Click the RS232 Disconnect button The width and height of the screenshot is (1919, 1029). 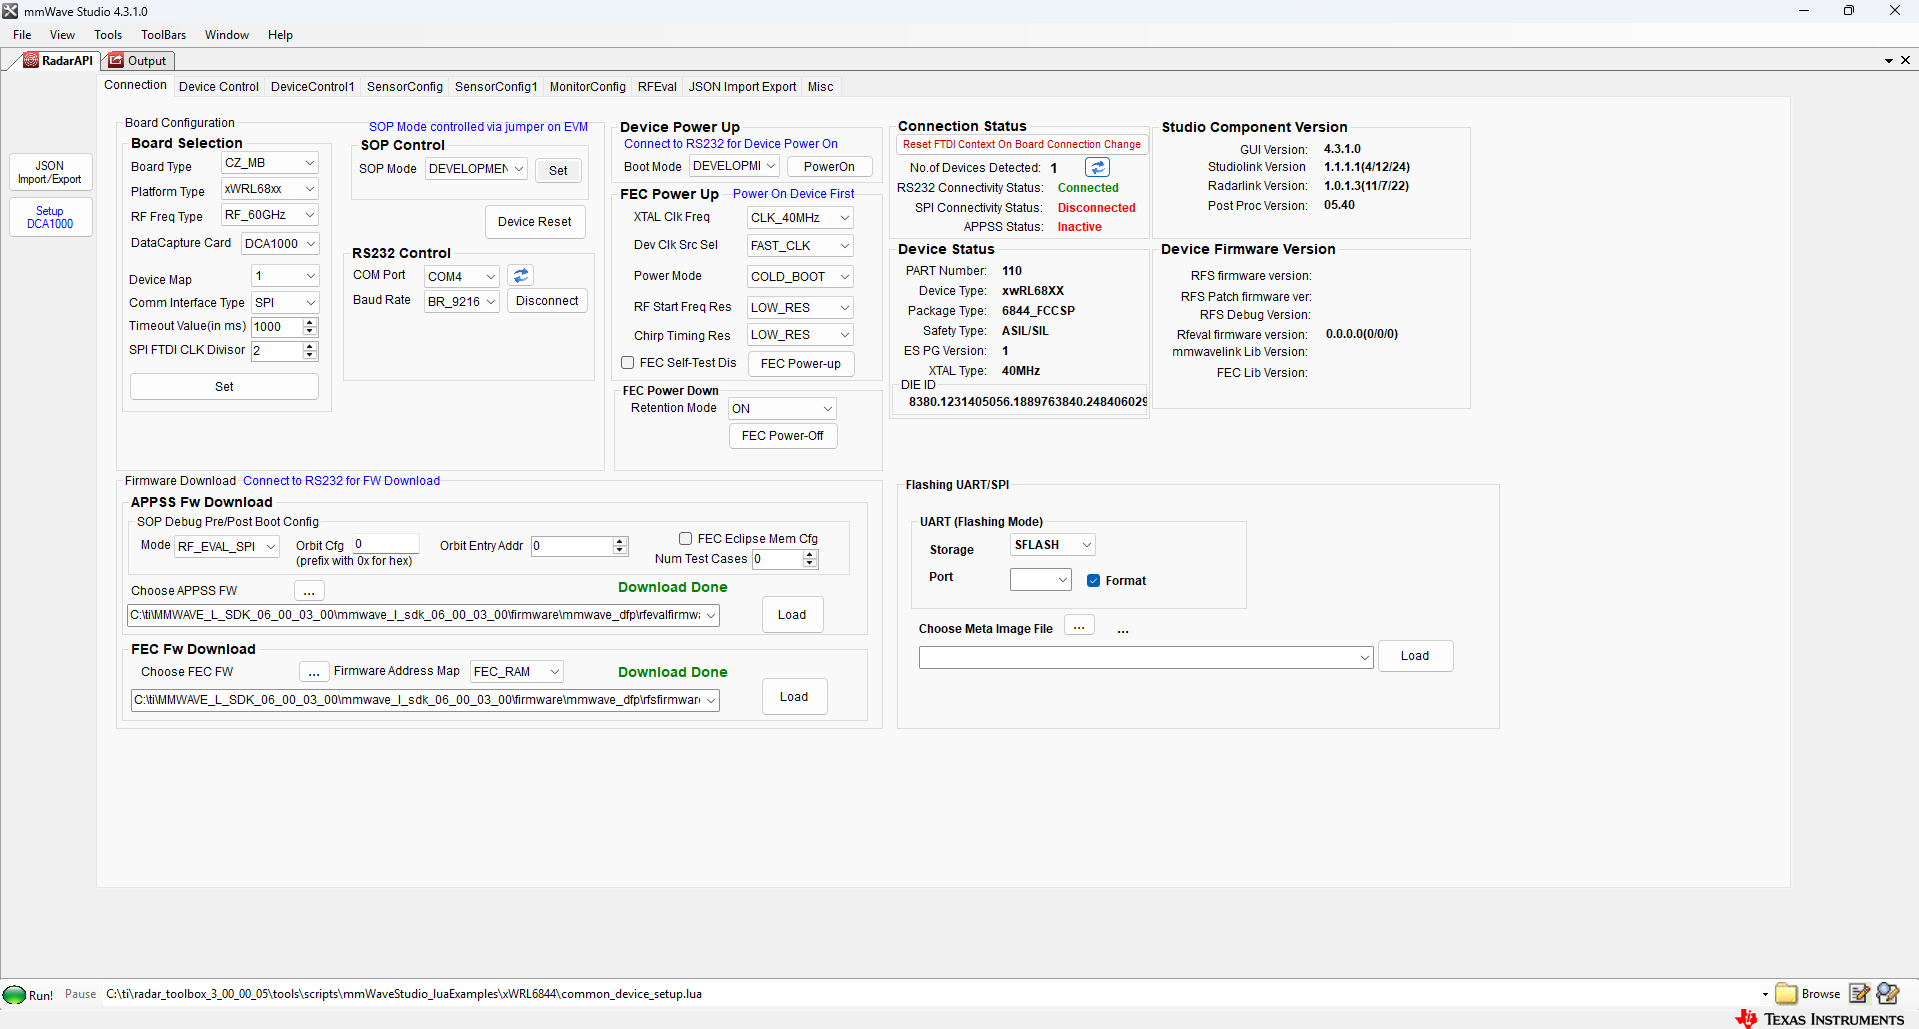tap(547, 301)
